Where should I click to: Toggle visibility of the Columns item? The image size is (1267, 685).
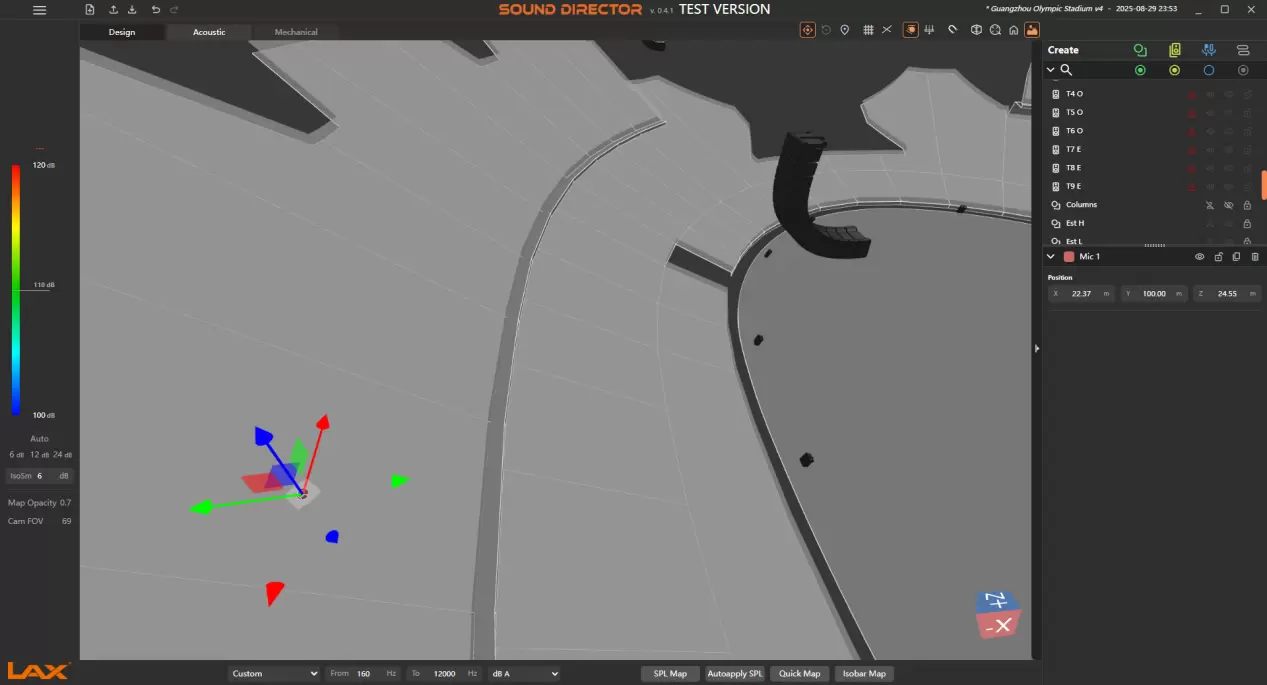(1228, 205)
